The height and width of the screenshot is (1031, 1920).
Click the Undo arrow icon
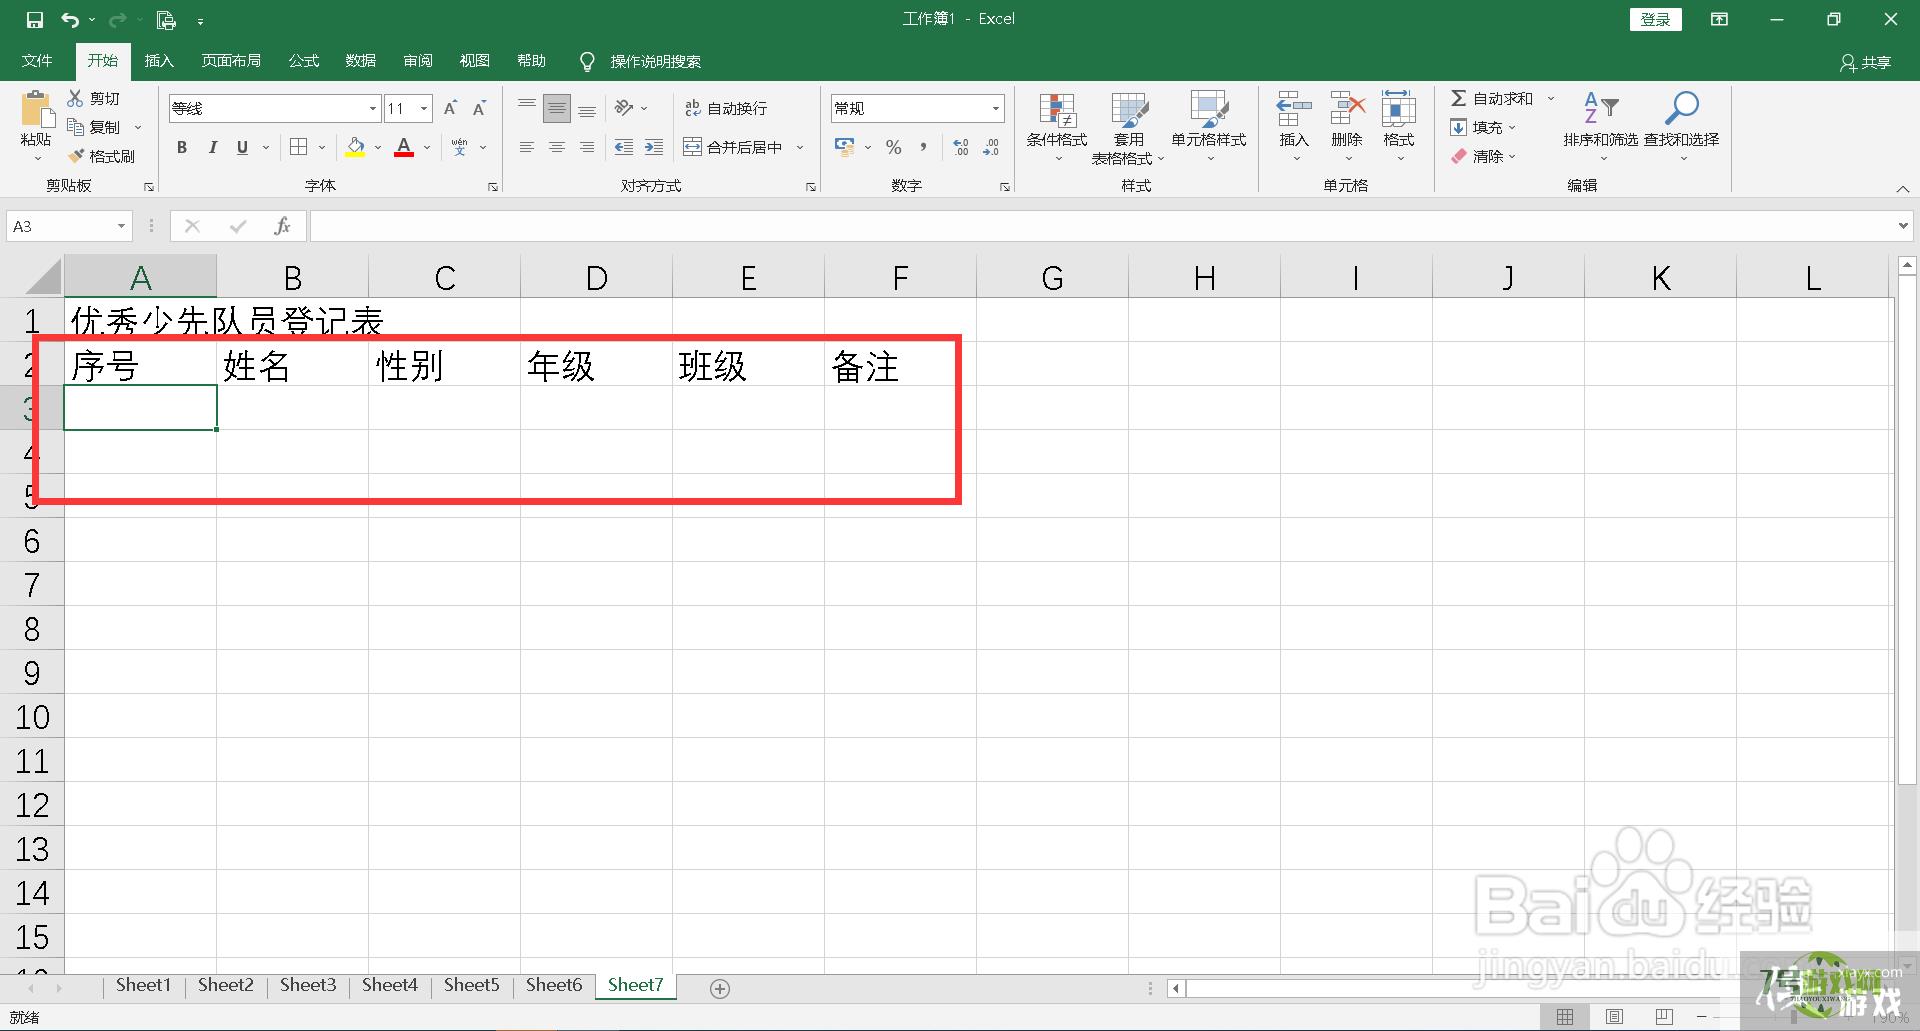pyautogui.click(x=69, y=19)
